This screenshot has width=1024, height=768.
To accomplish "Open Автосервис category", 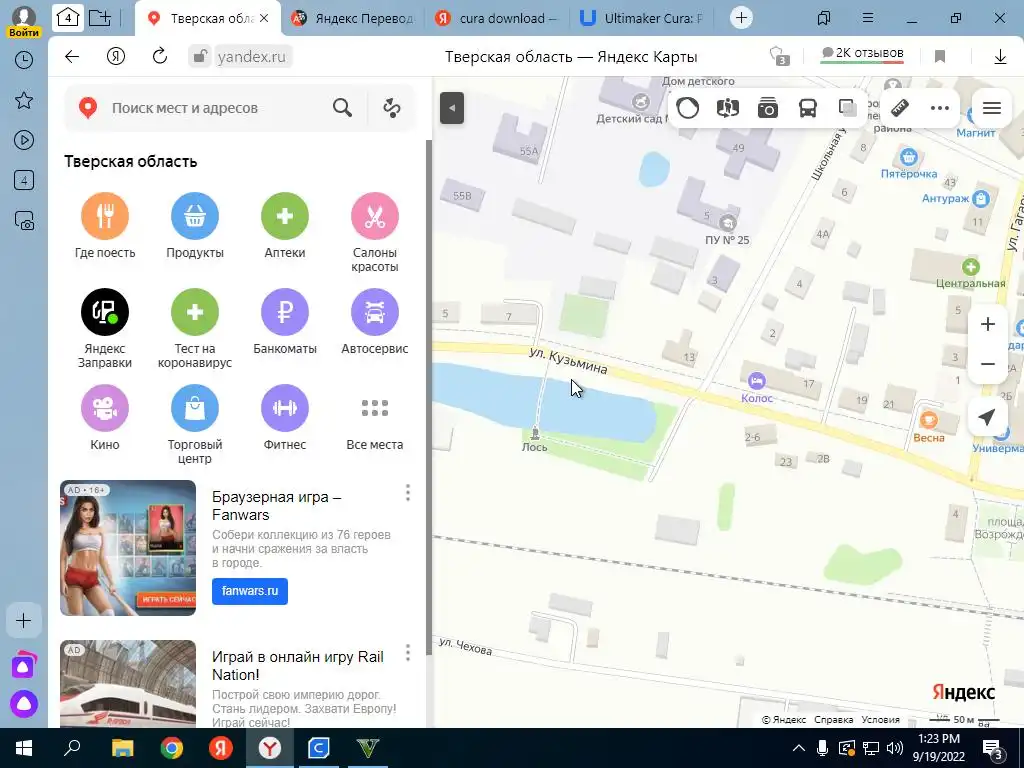I will pos(375,323).
